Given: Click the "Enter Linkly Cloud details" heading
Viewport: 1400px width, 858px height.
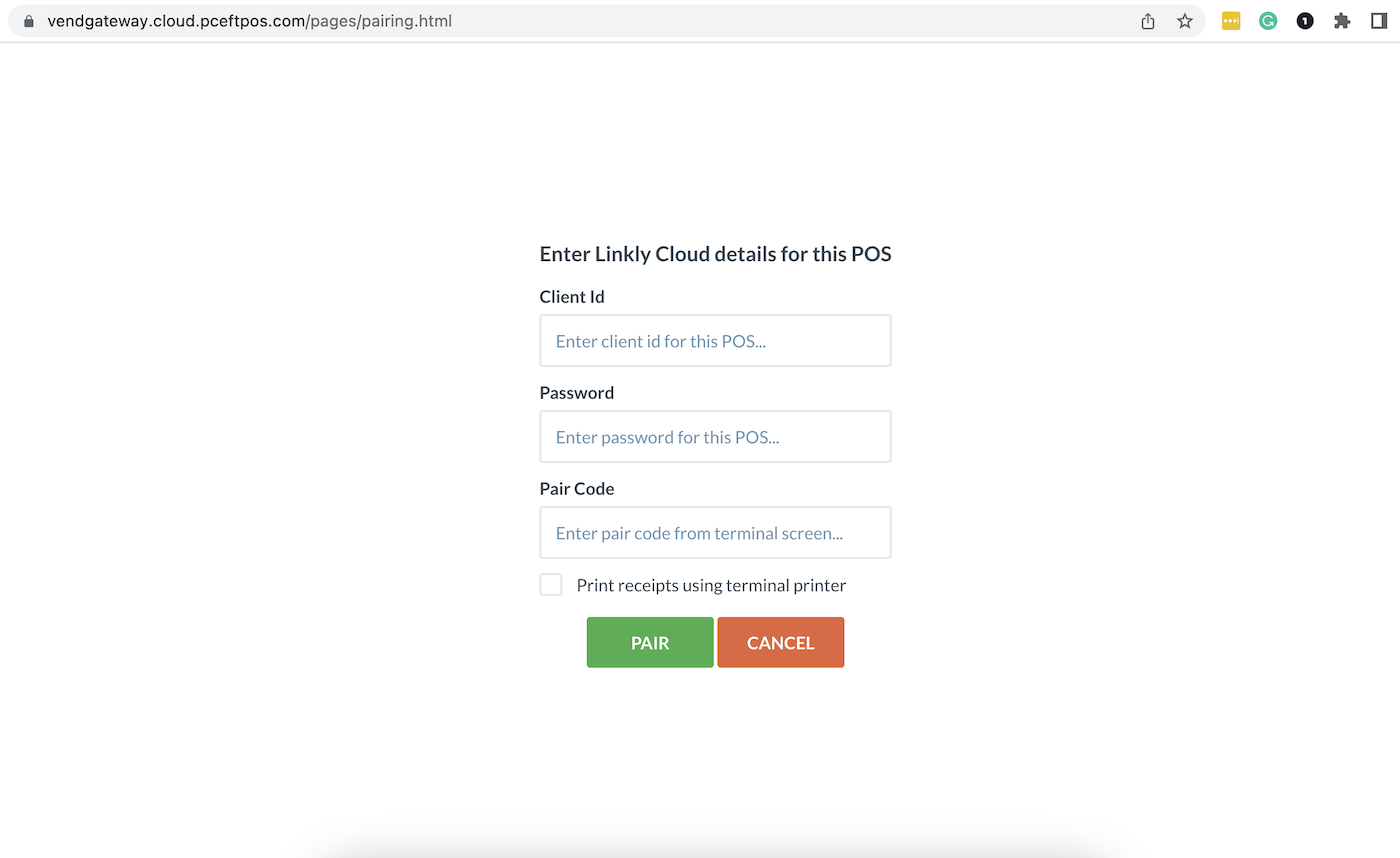Looking at the screenshot, I should tap(715, 254).
